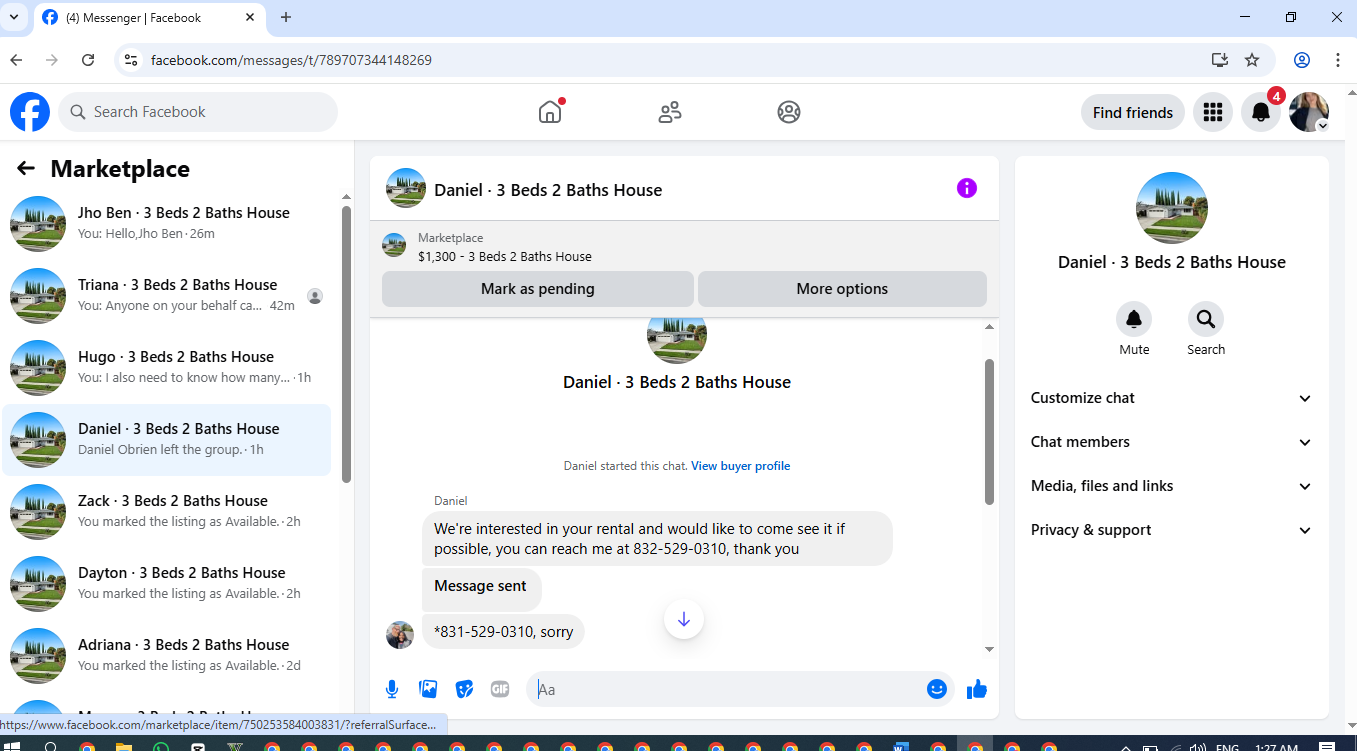
Task: Click the conversation list scrollbar
Action: point(346,345)
